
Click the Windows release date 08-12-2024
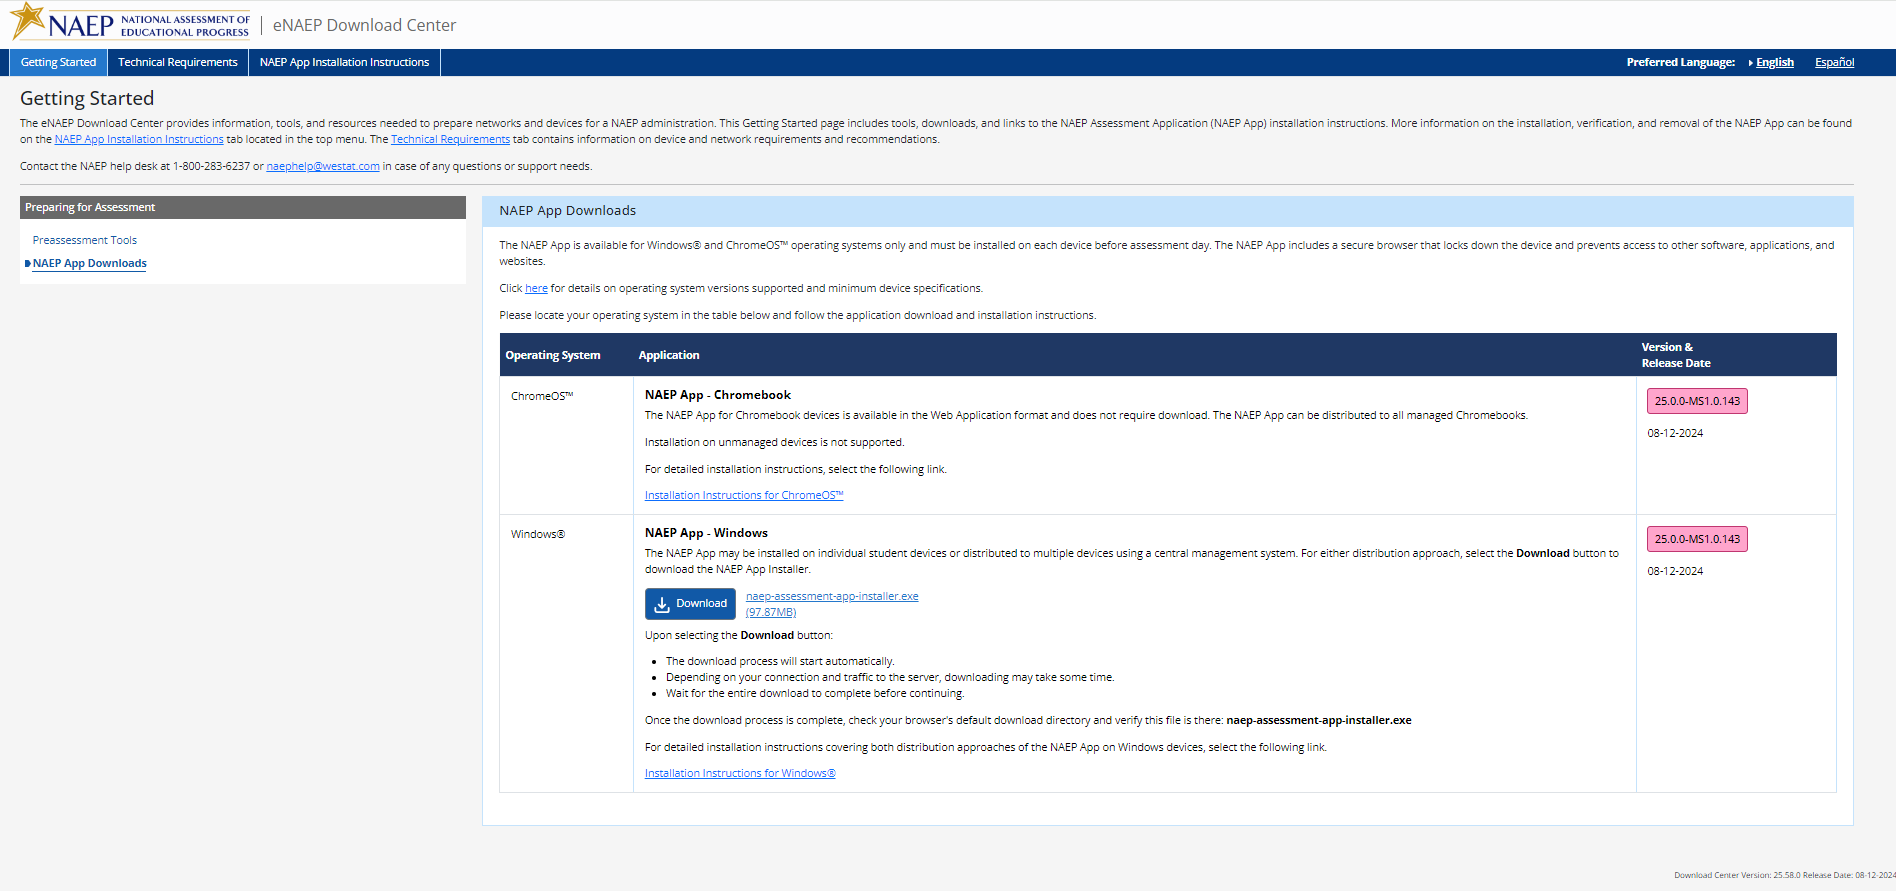1675,571
